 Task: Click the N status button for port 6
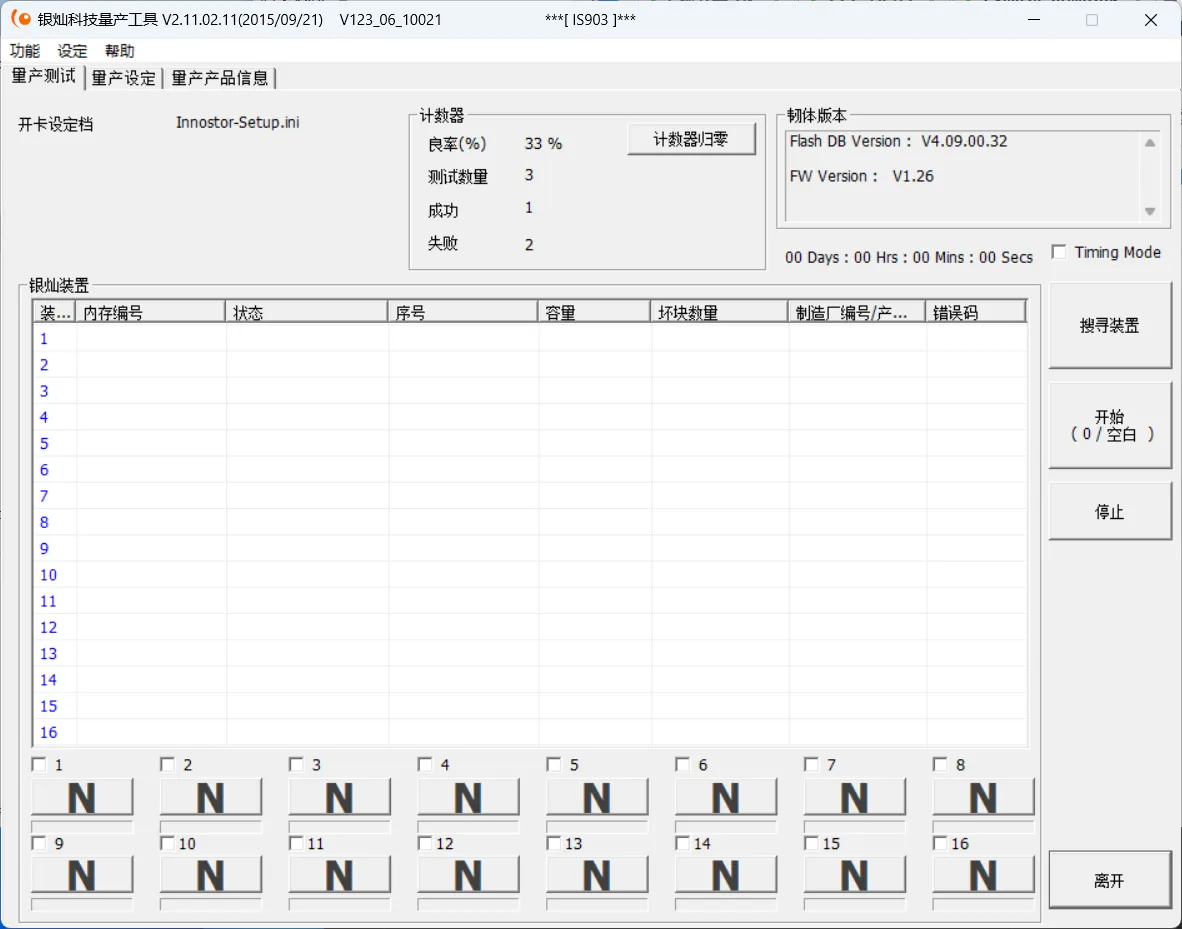coord(726,797)
